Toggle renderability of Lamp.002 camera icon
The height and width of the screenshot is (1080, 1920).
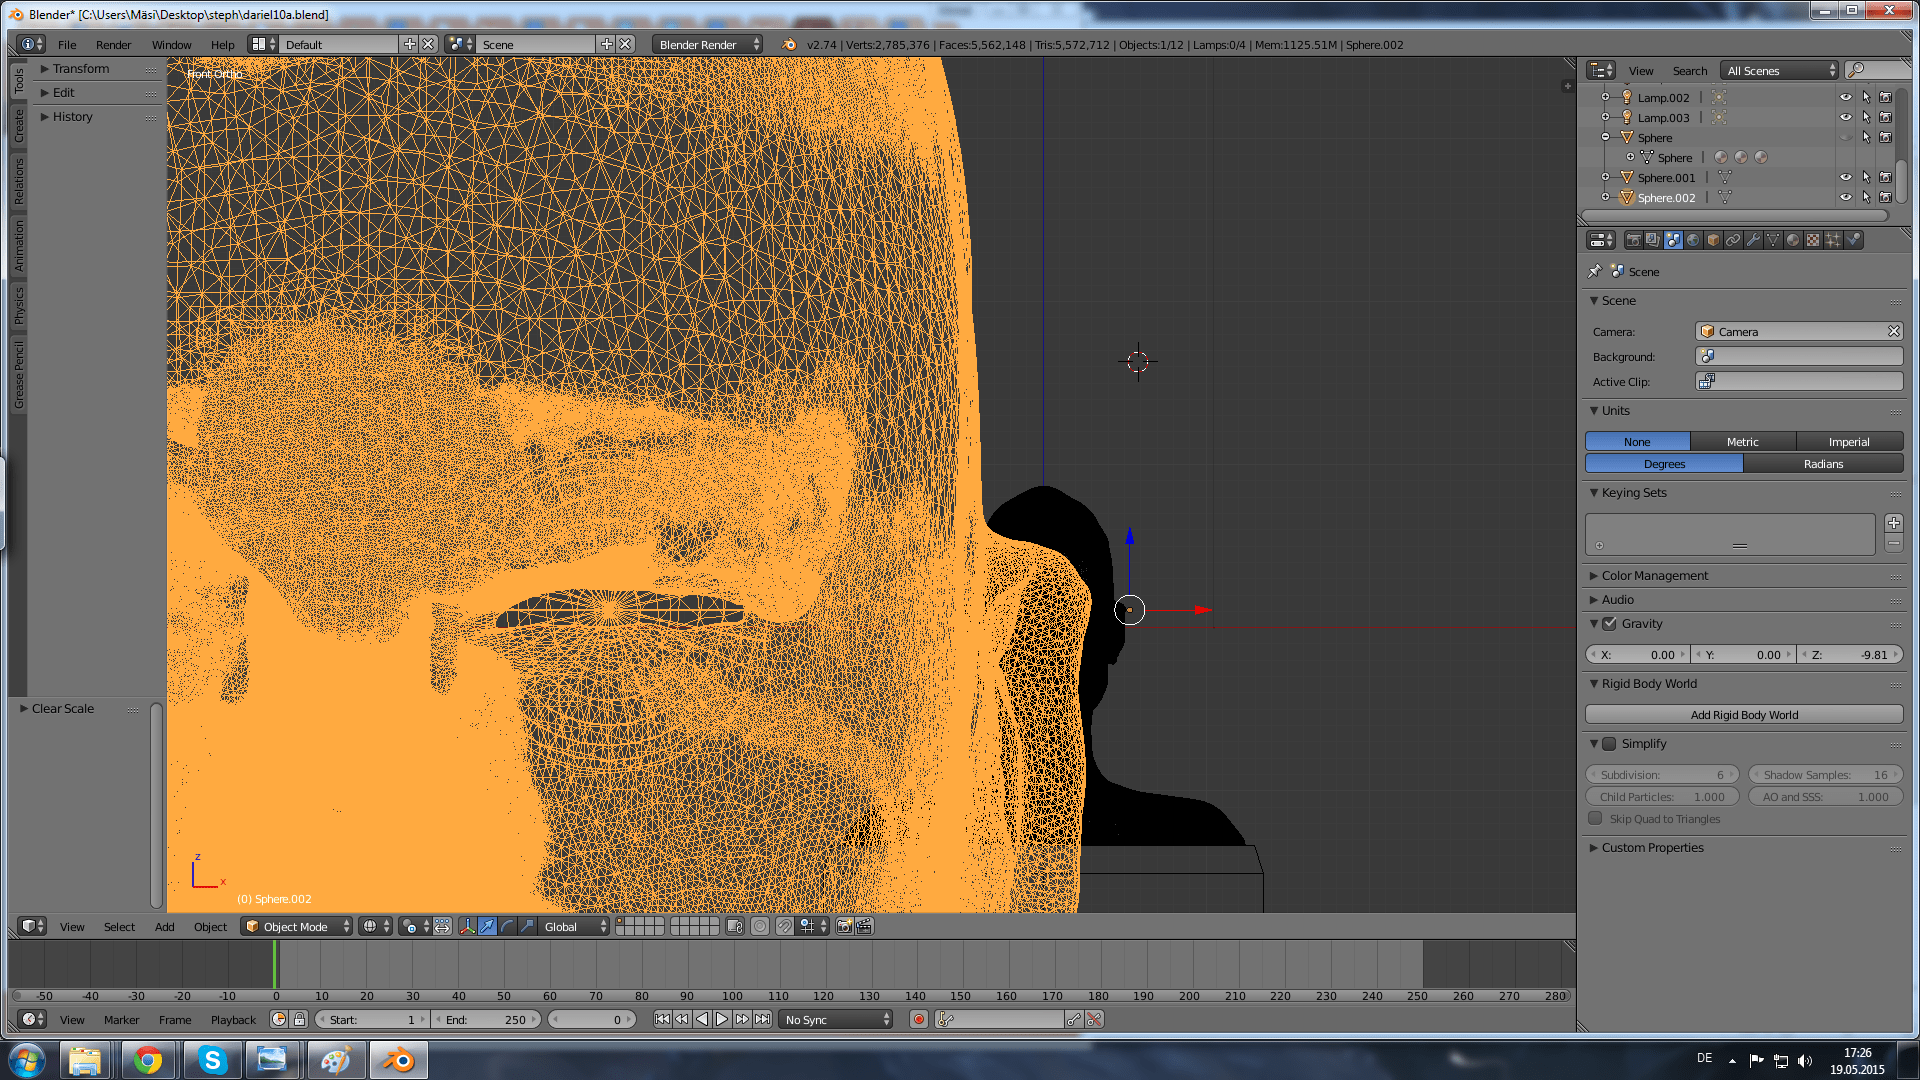click(1886, 97)
